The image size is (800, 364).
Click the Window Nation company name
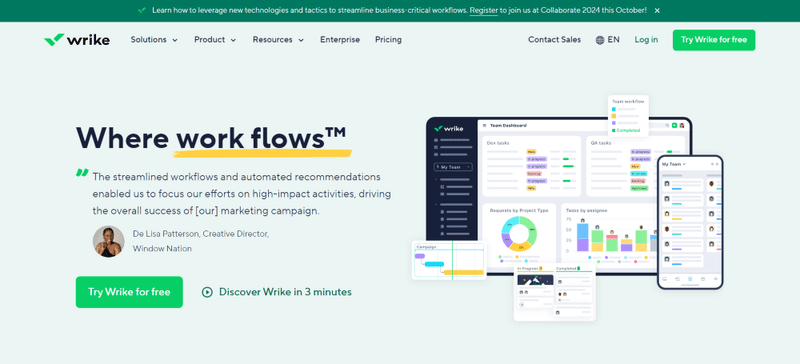[162, 249]
